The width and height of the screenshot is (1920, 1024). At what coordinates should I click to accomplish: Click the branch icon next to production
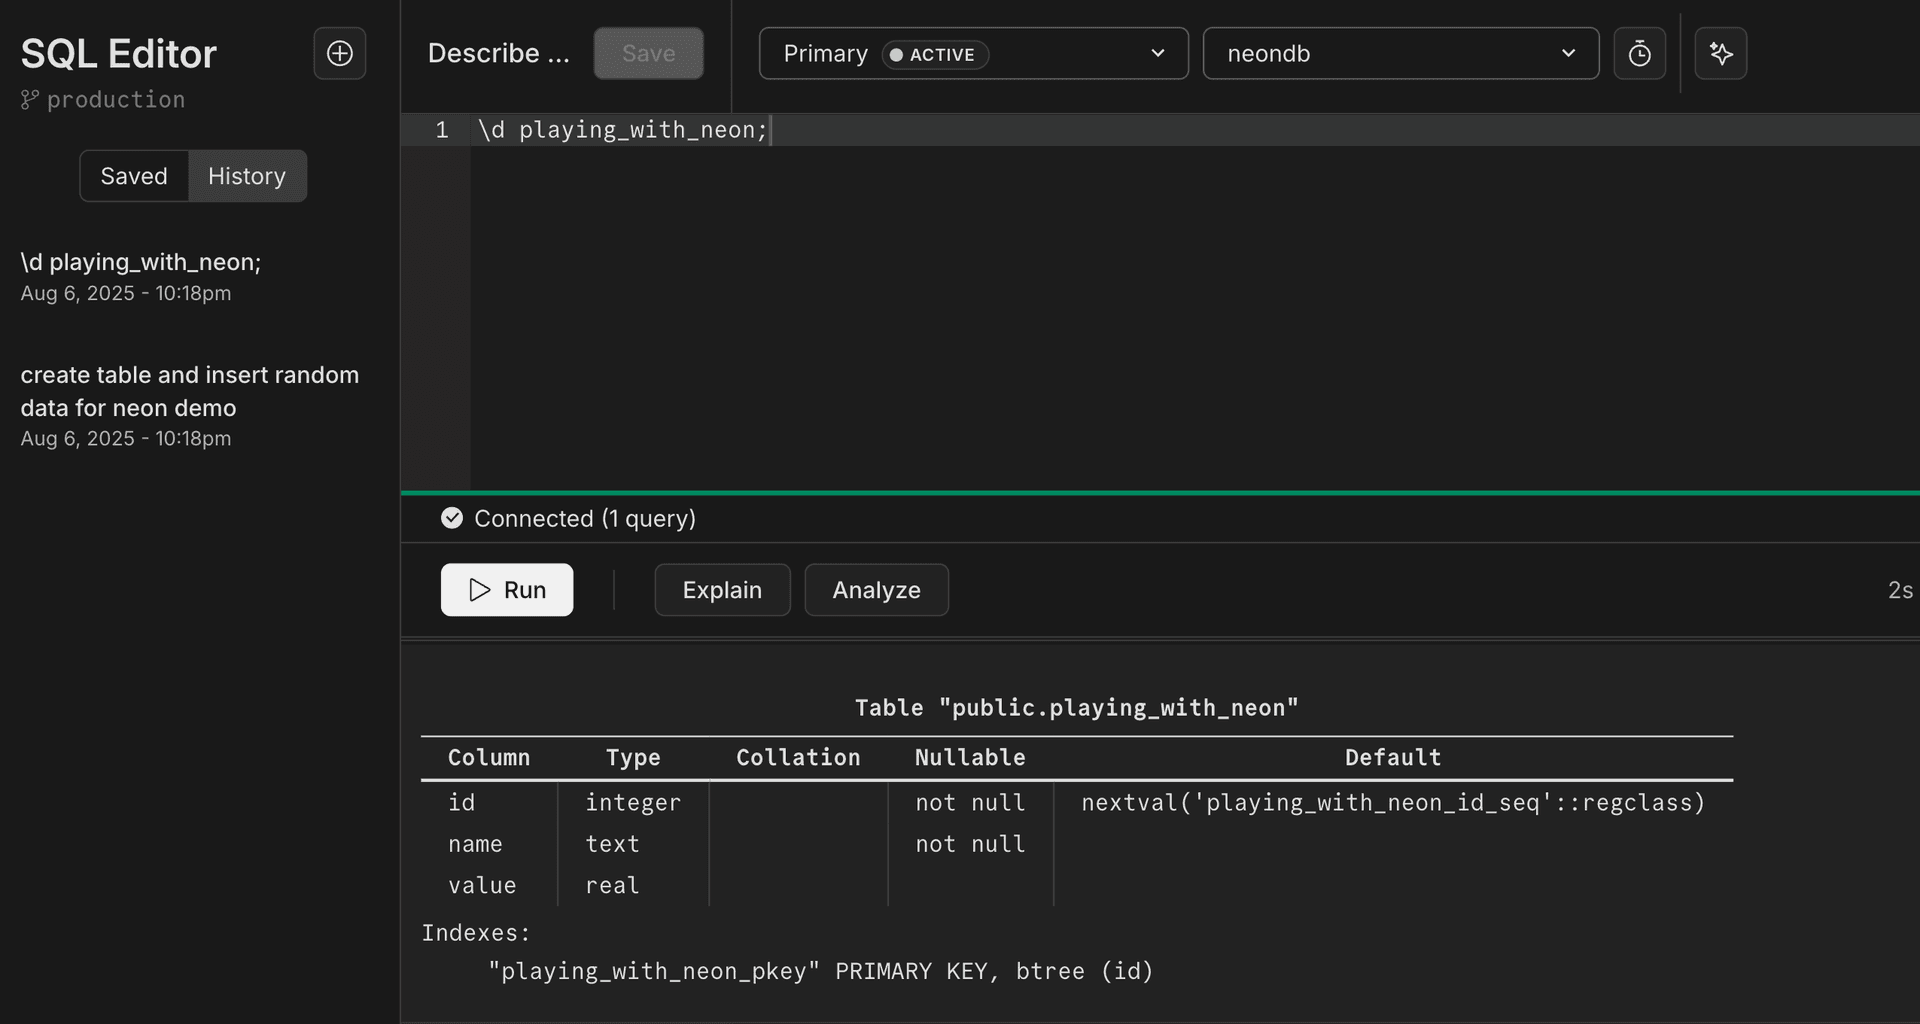click(x=28, y=99)
